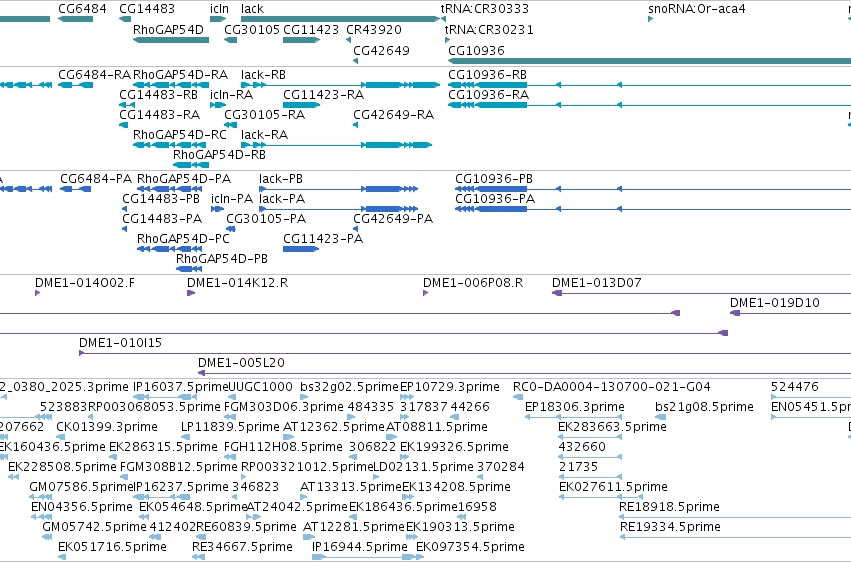Click transcript CG42649-RA
The image size is (851, 562).
[x=393, y=115]
